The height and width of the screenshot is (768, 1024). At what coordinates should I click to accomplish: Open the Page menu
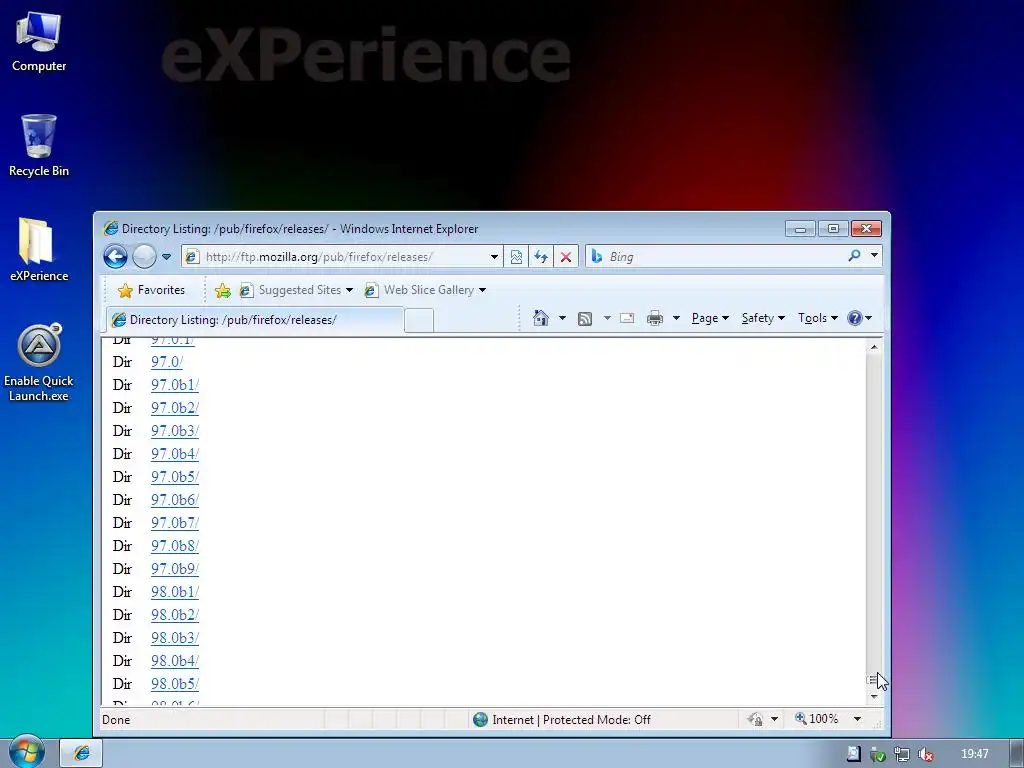[x=710, y=318]
